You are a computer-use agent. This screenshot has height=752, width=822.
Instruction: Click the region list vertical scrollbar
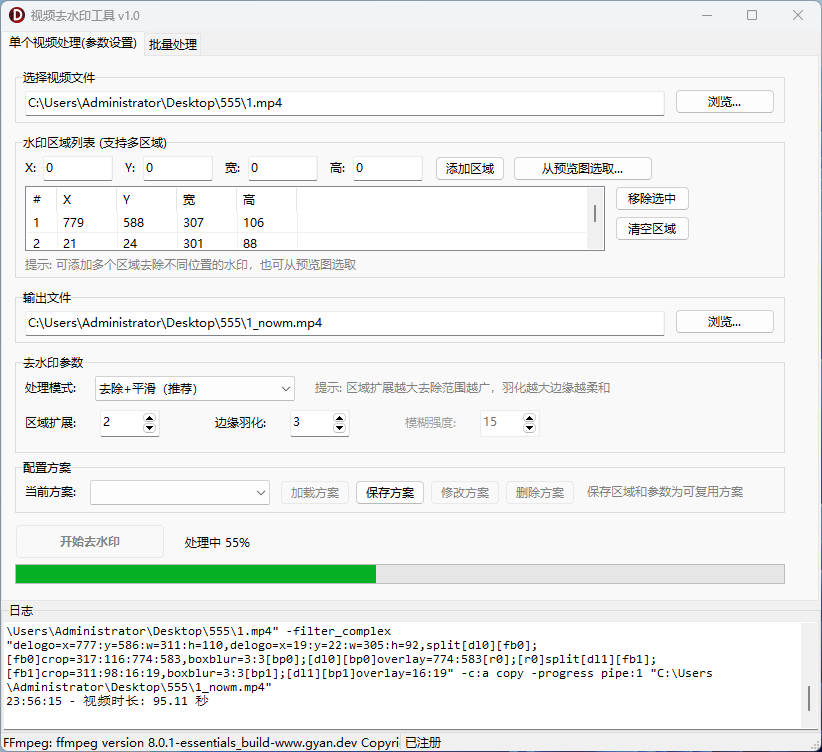[595, 214]
